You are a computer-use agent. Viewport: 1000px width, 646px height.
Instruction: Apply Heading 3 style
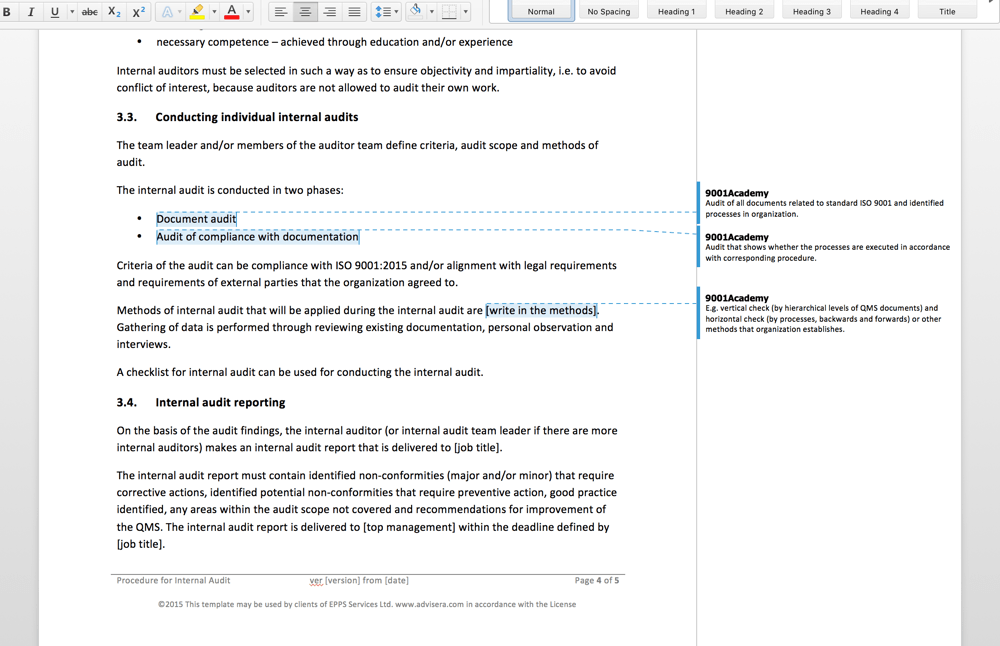click(811, 11)
